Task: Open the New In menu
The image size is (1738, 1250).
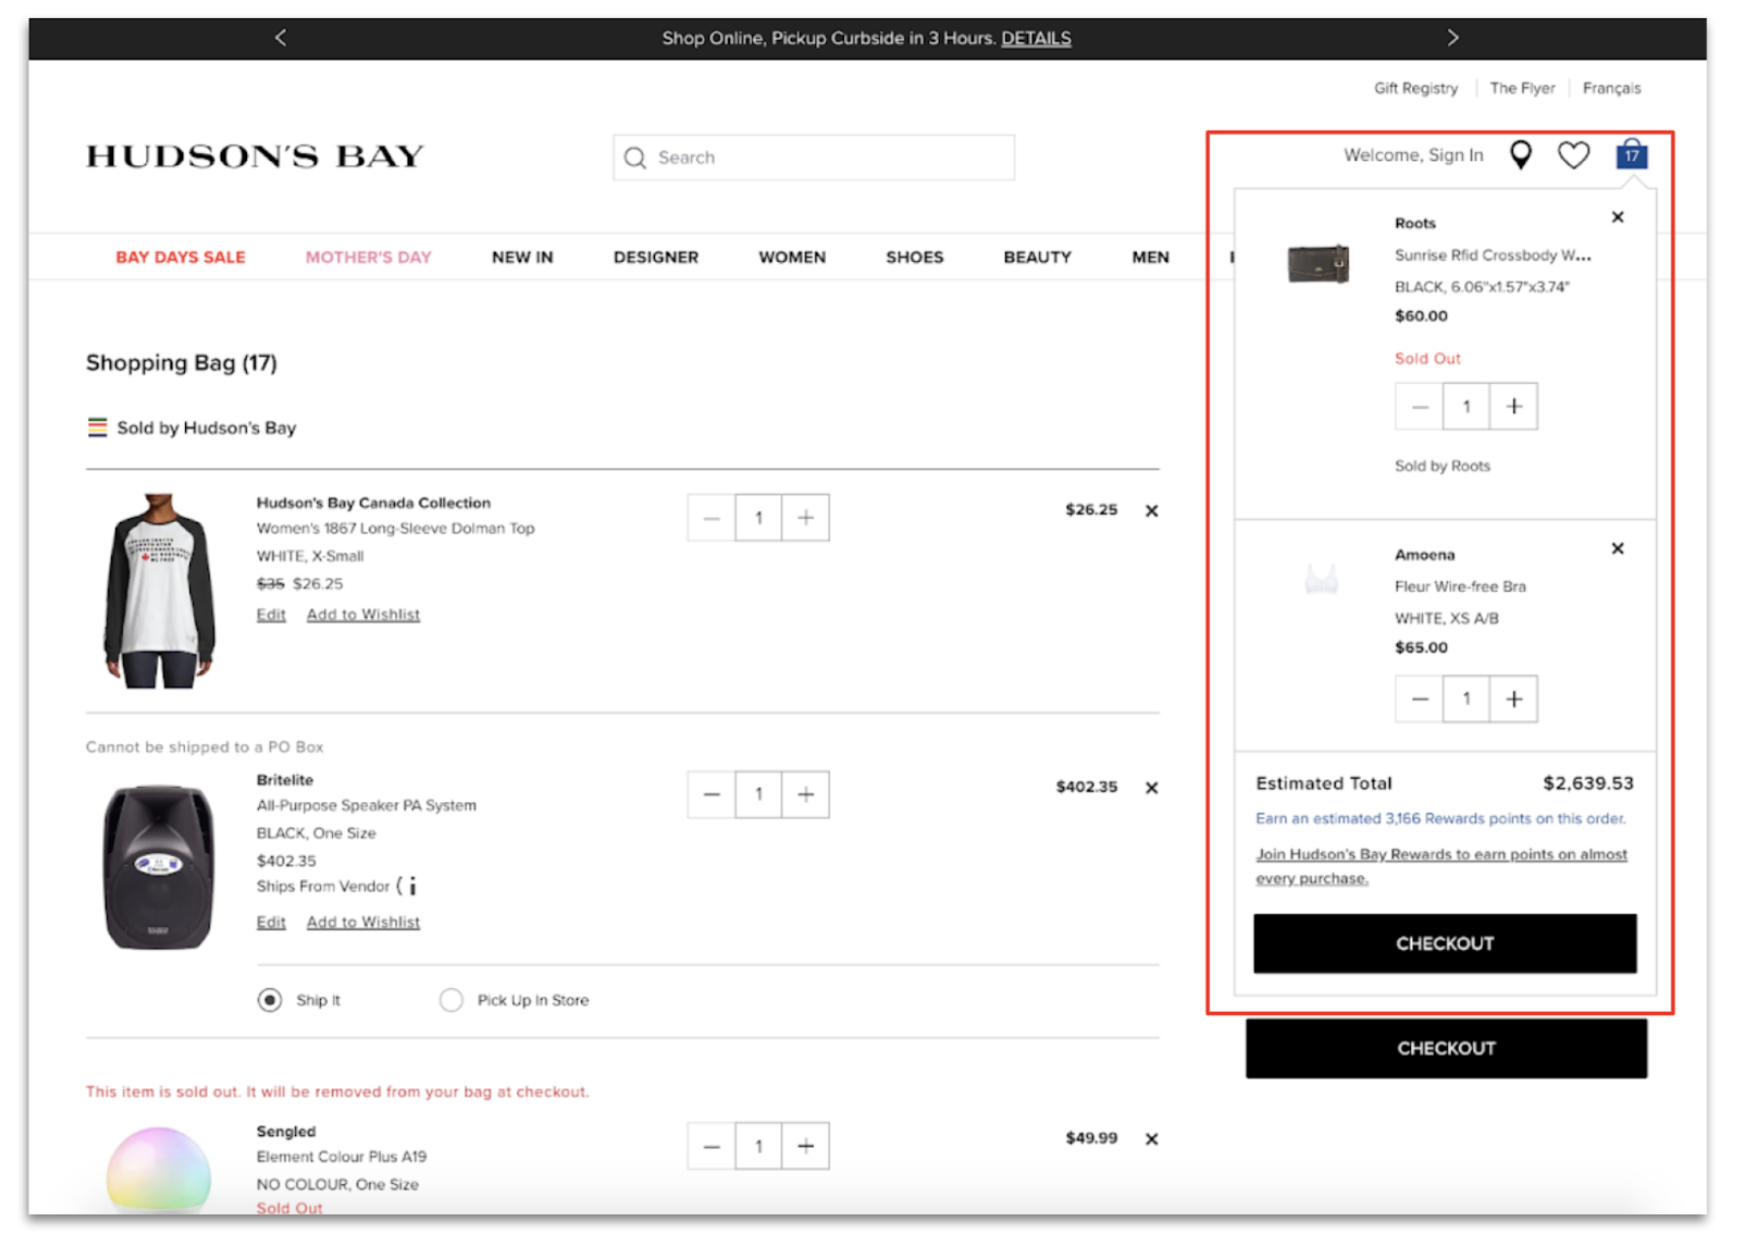Action: click(522, 257)
